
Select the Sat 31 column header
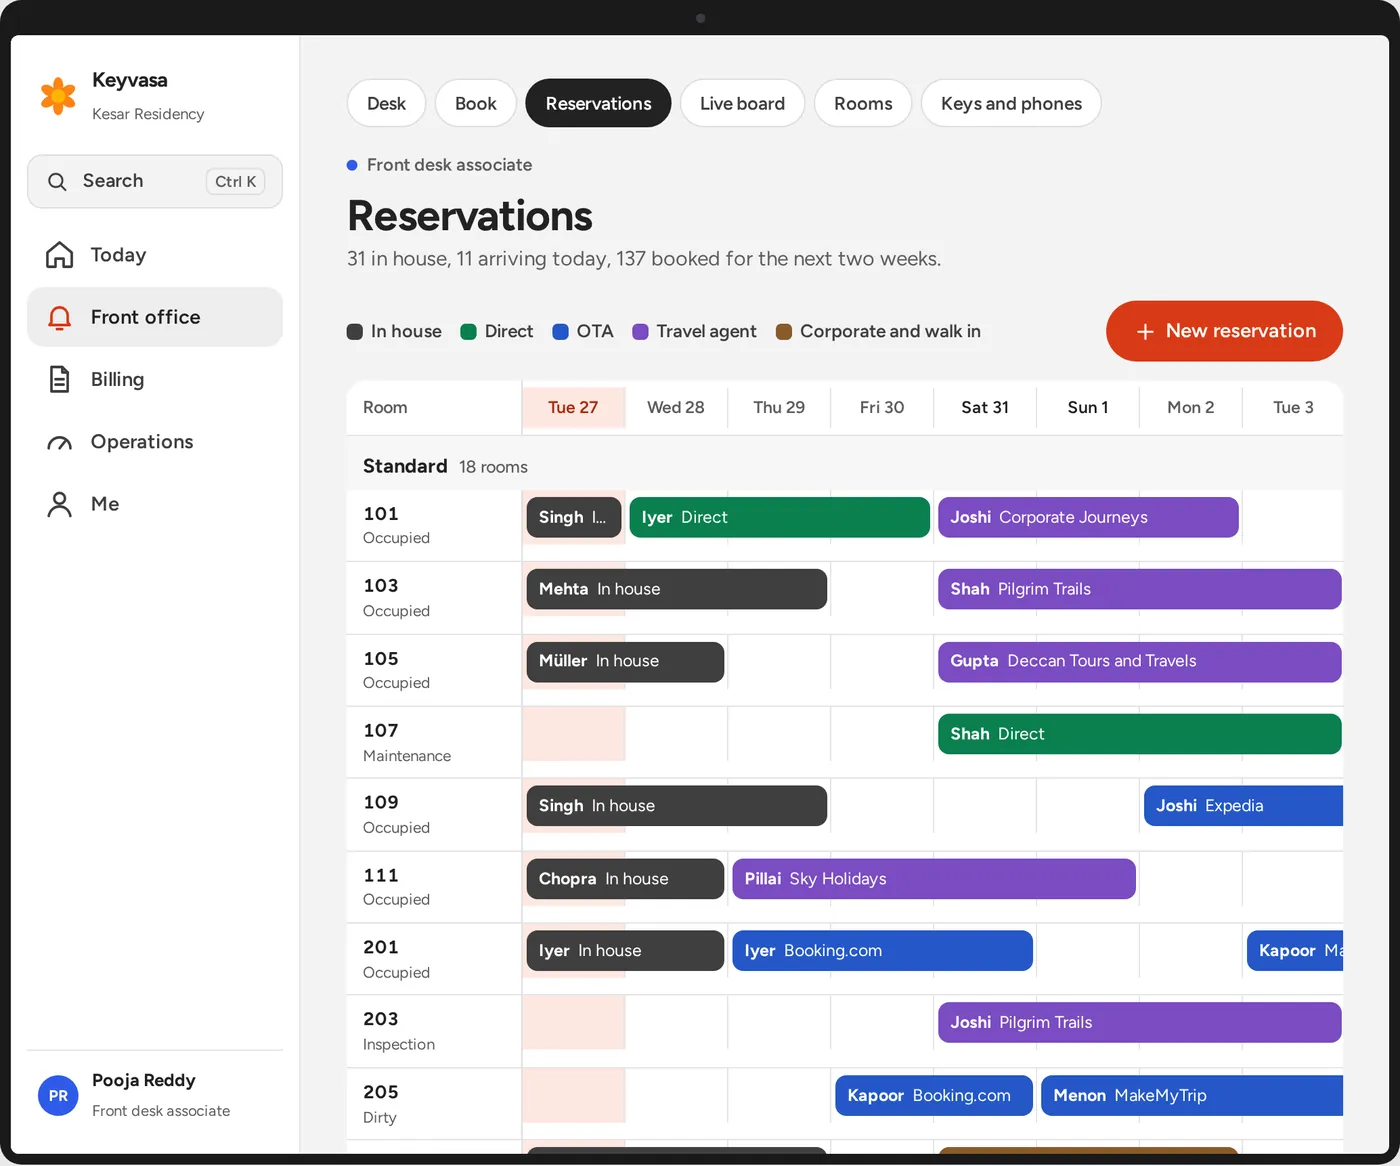pos(985,407)
